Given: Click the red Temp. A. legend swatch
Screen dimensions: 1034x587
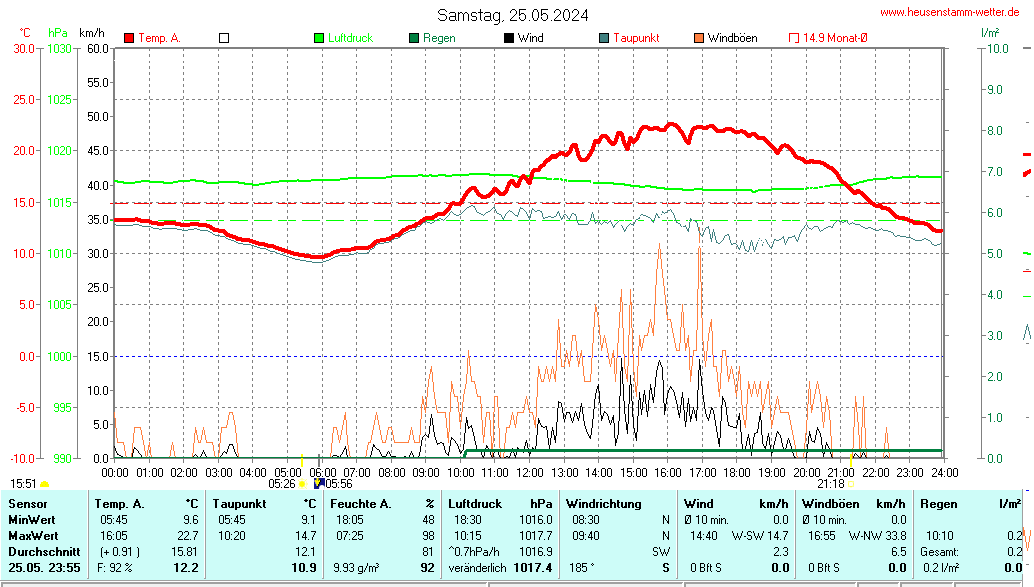Looking at the screenshot, I should pyautogui.click(x=129, y=38).
